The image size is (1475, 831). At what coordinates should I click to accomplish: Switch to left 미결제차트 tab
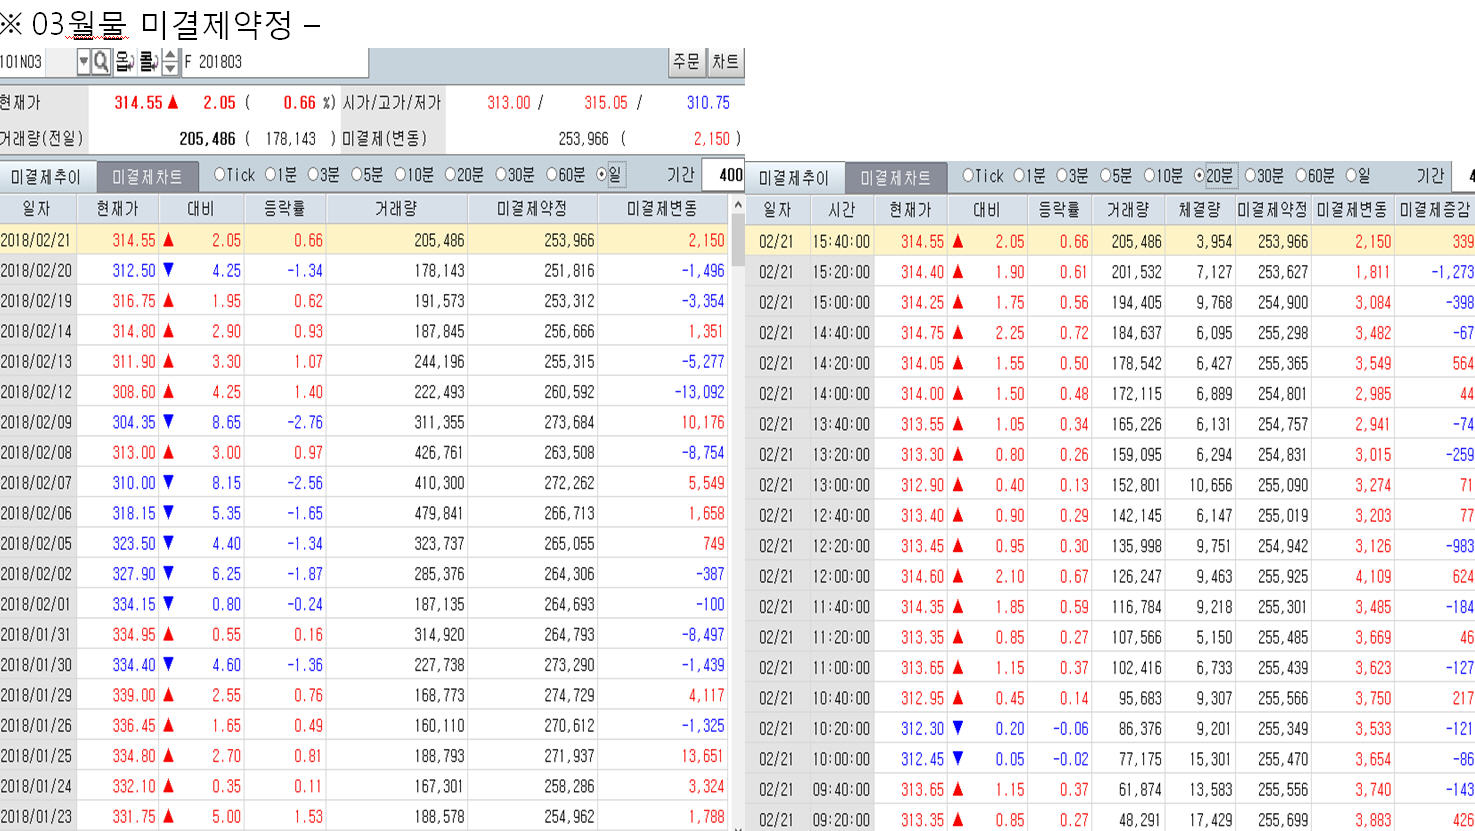point(147,177)
